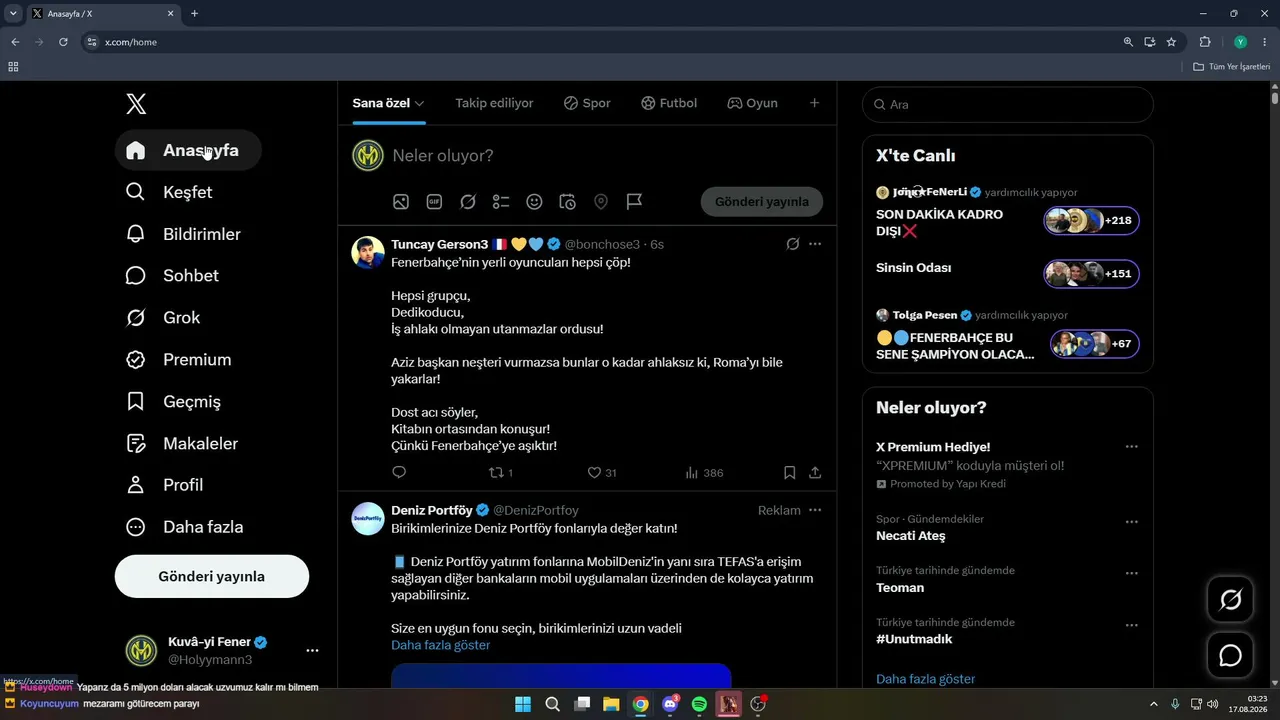This screenshot has width=1280, height=720.
Task: Open the Chrome apps grid in bookmarks bar
Action: [13, 67]
